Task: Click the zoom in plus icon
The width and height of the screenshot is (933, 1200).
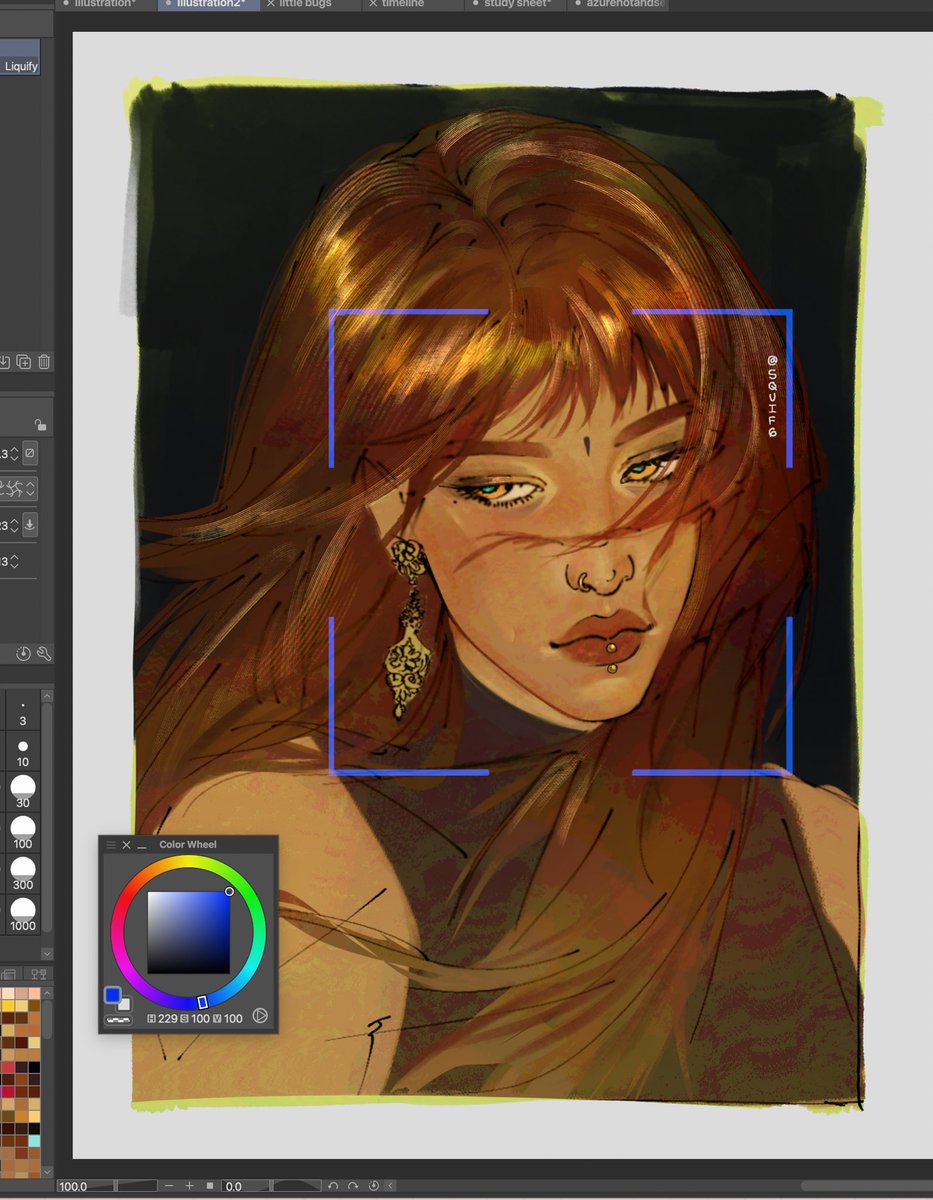Action: [189, 1186]
